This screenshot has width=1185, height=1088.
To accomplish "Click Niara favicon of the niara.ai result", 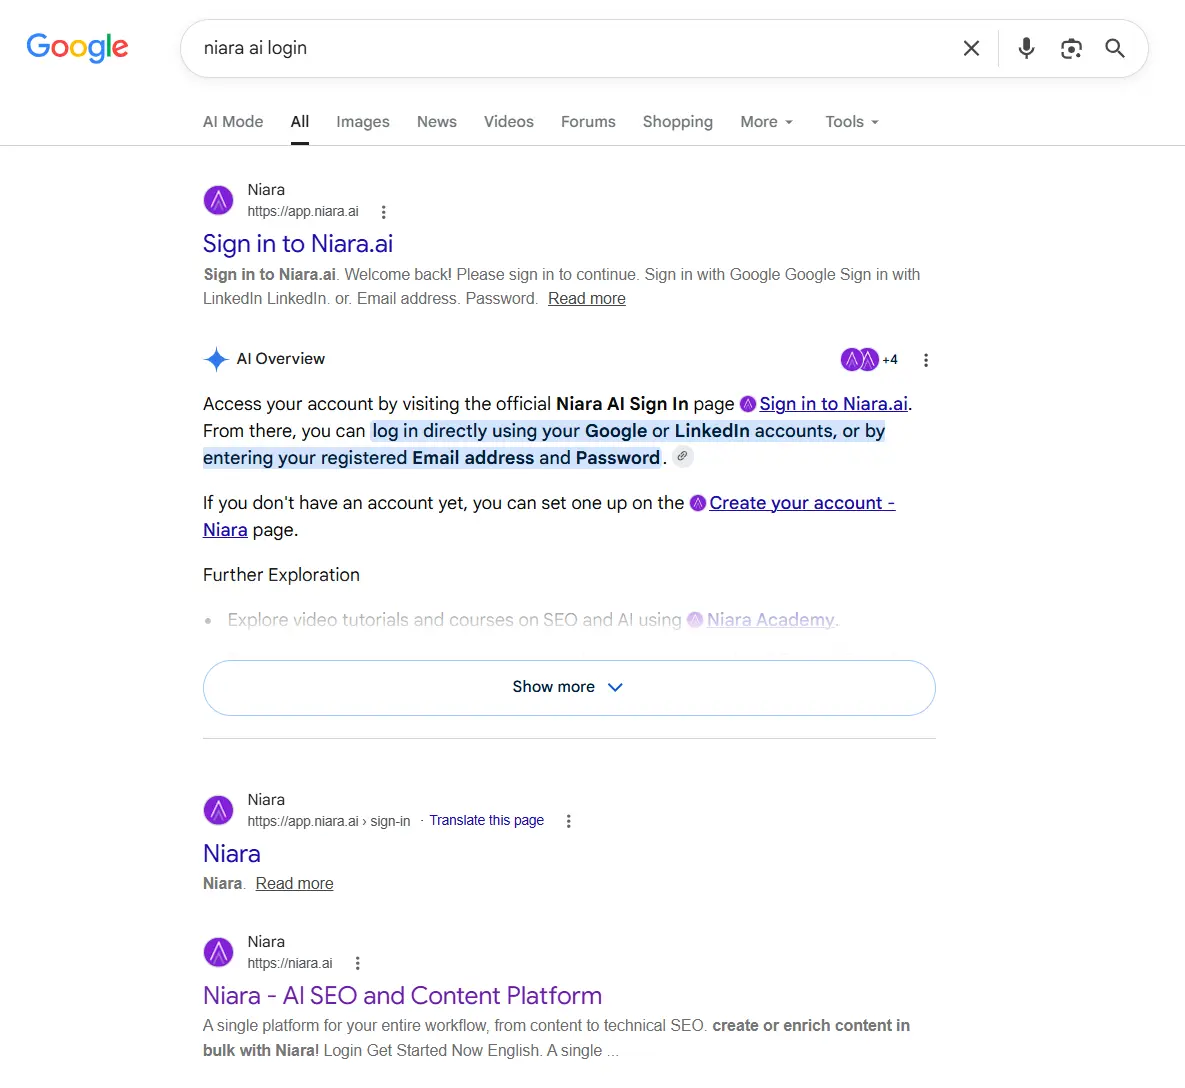I will click(218, 952).
